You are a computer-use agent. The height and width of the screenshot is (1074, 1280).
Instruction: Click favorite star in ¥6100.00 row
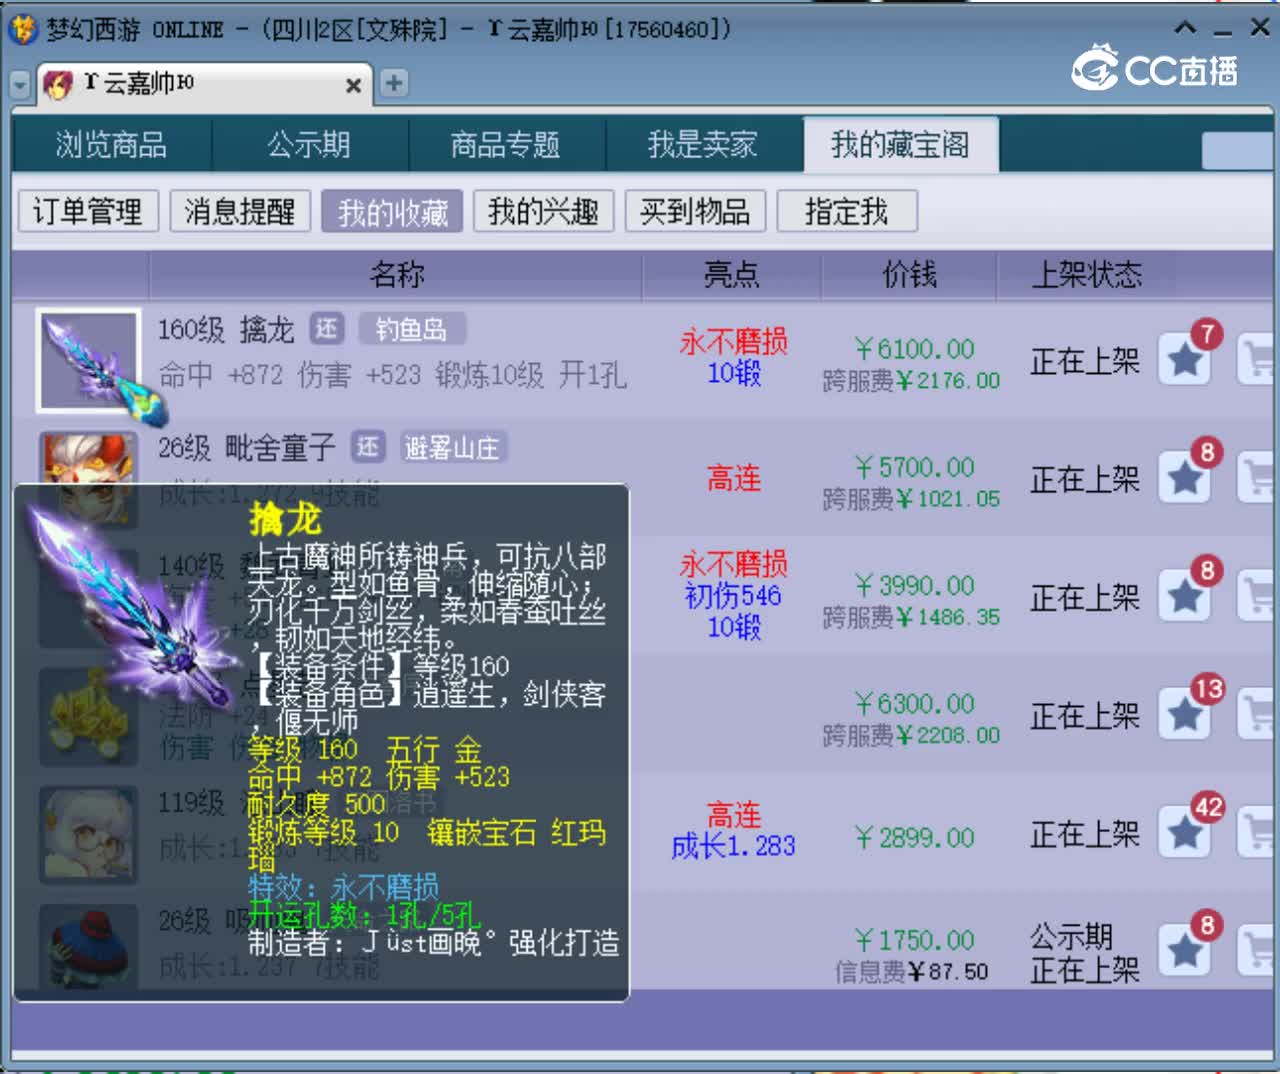(x=1185, y=359)
